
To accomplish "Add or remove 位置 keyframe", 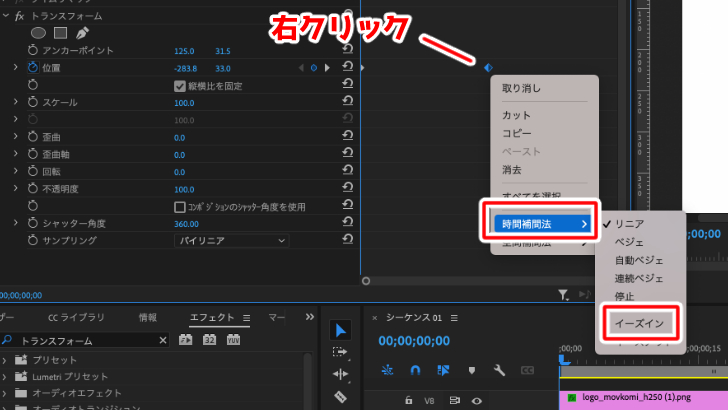I will 314,68.
